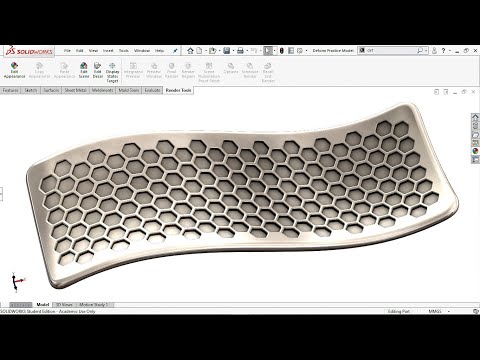Click the Print icon
The image size is (480, 360).
click(x=240, y=51)
